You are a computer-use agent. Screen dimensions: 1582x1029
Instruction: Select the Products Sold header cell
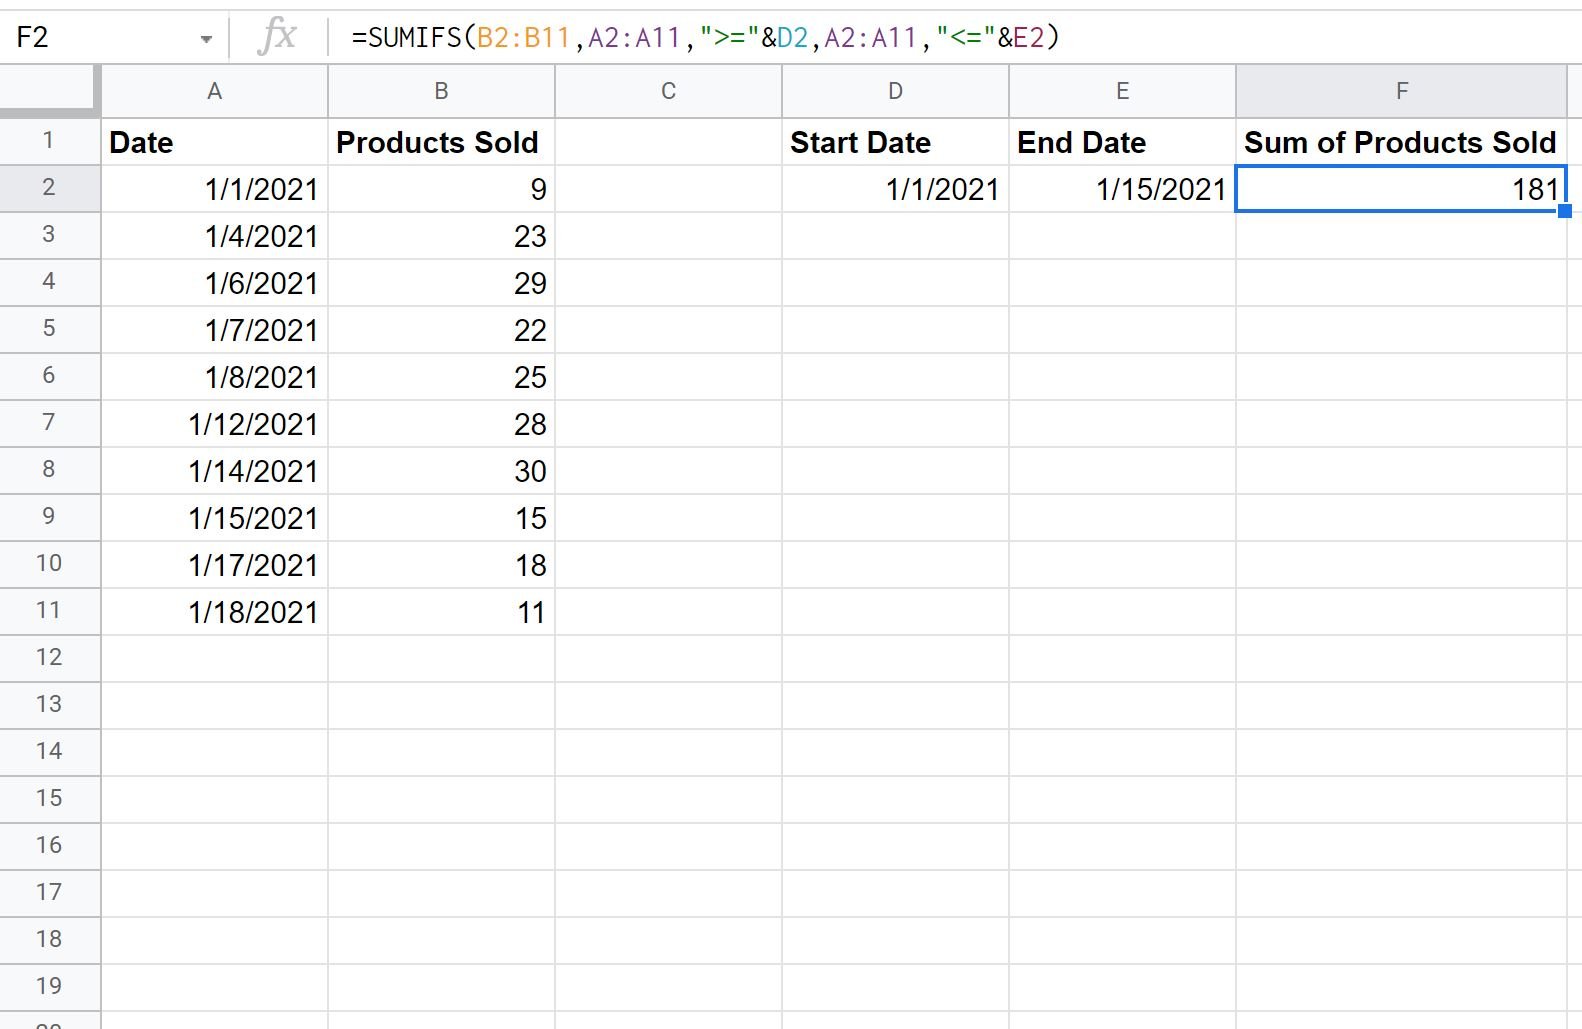(441, 142)
